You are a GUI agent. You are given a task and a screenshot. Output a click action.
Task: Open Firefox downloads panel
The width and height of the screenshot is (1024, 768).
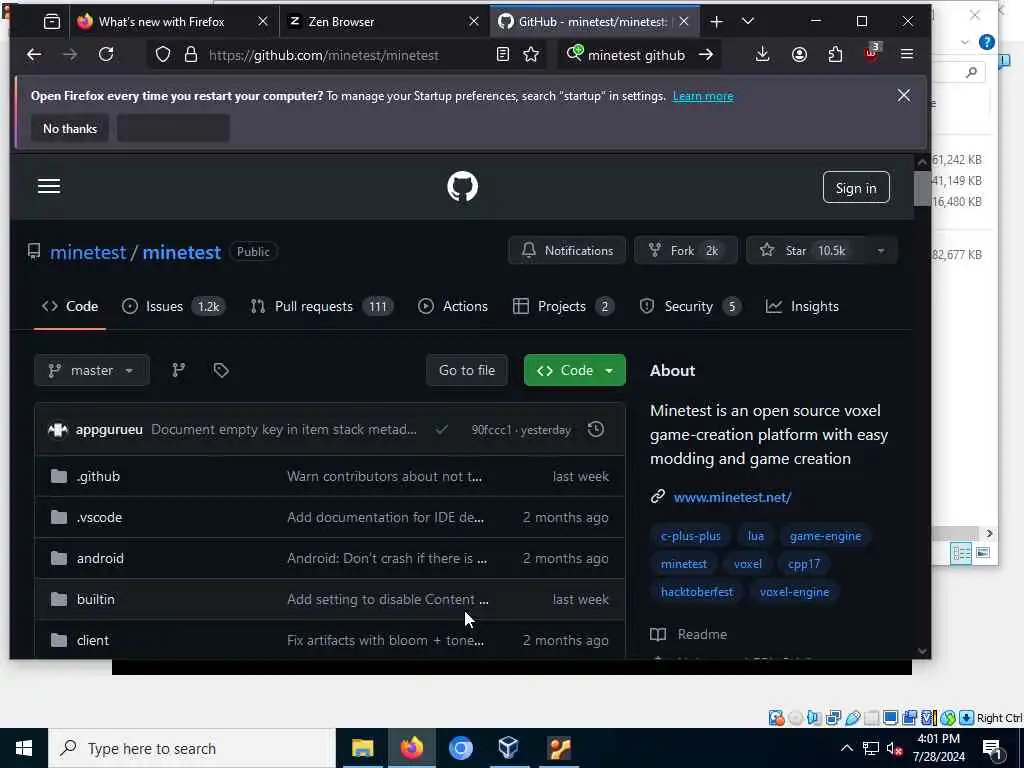tap(762, 55)
